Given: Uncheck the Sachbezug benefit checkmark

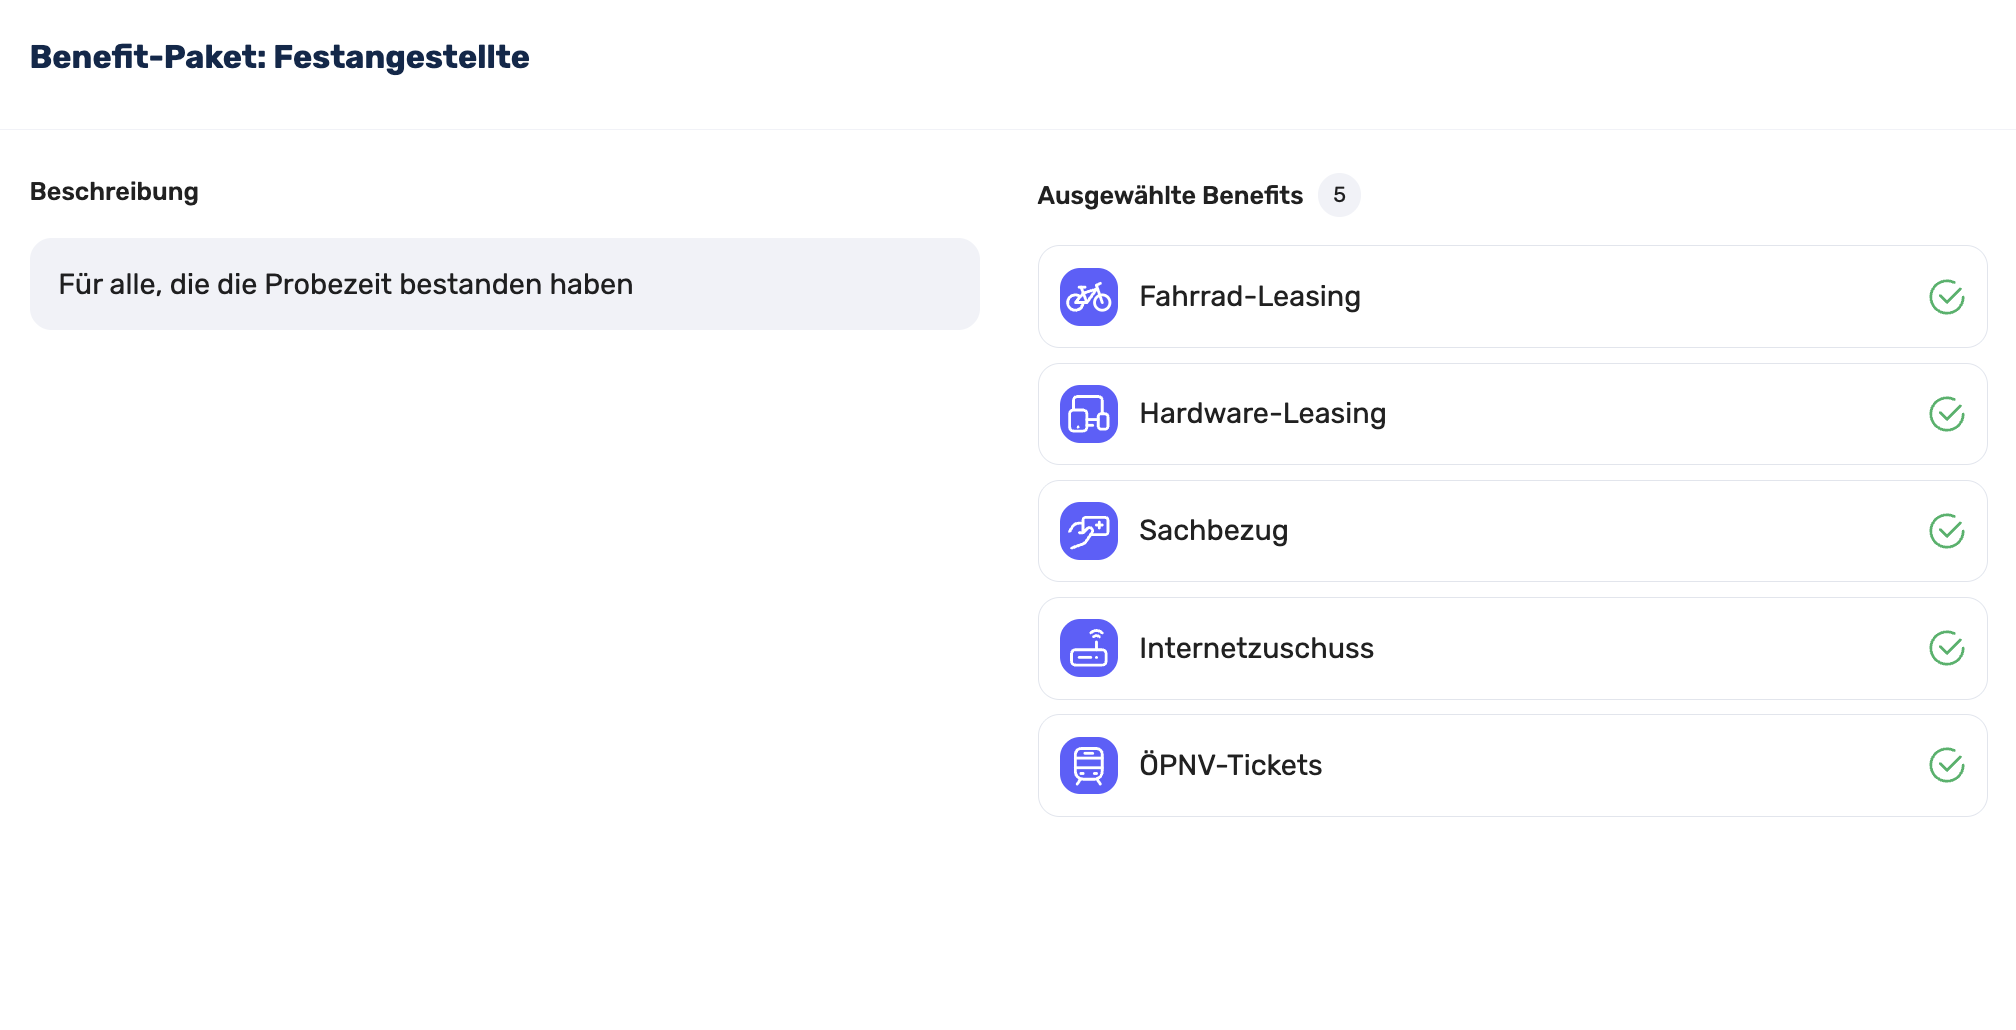Looking at the screenshot, I should [x=1946, y=531].
